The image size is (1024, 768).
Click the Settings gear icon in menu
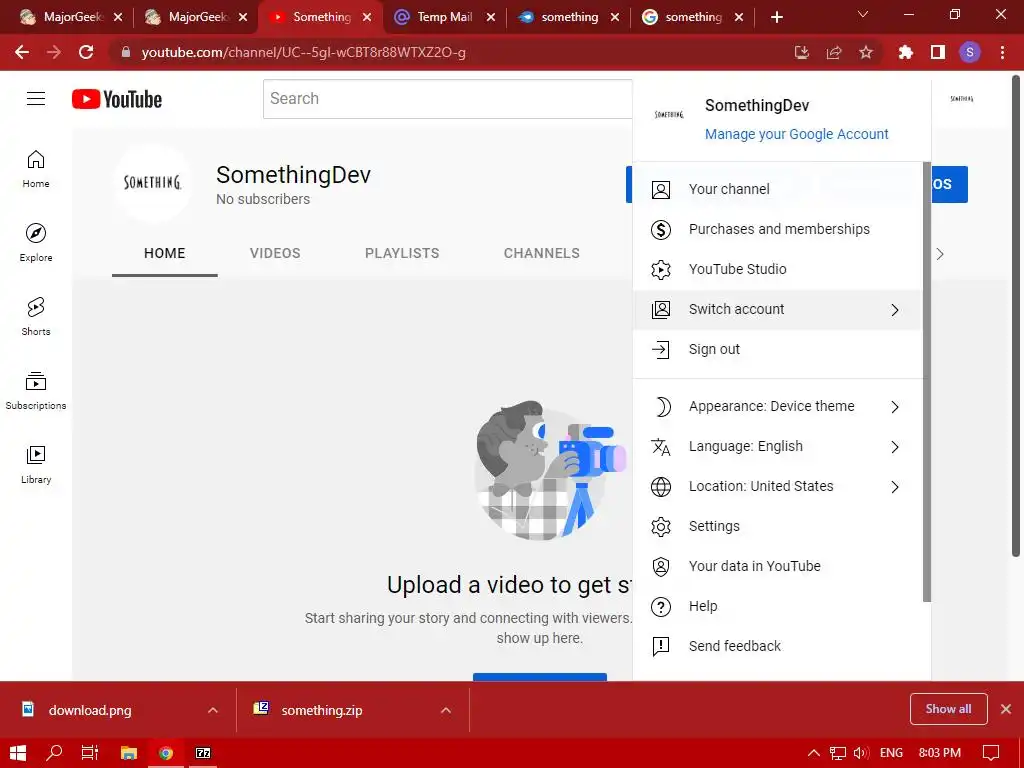point(661,526)
